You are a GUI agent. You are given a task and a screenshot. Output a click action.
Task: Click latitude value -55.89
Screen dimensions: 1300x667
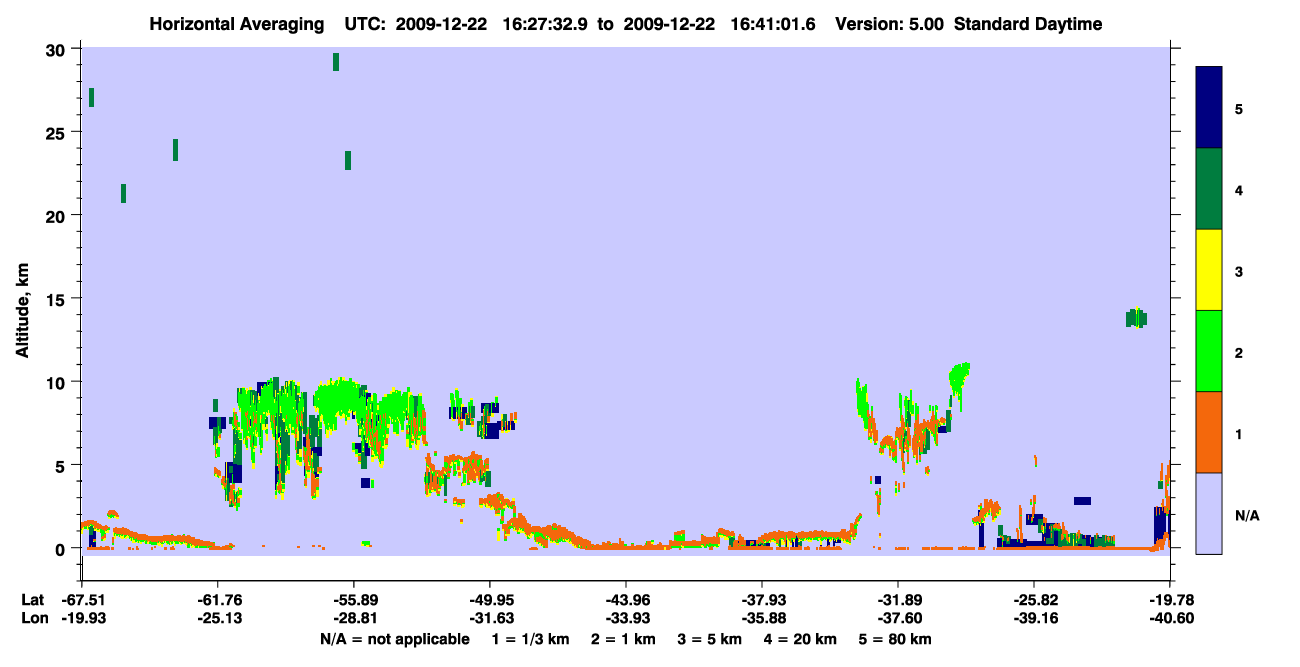pos(354,600)
